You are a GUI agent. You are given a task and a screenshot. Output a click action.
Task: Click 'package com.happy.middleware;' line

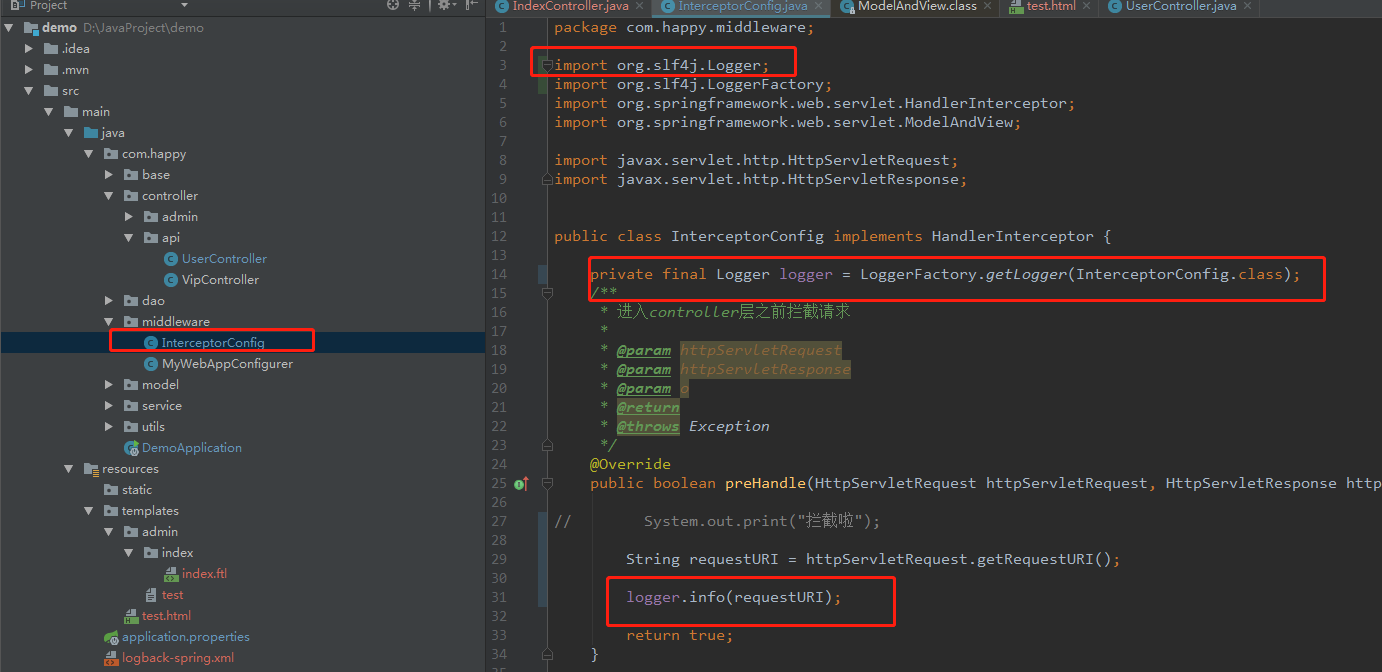pos(685,27)
